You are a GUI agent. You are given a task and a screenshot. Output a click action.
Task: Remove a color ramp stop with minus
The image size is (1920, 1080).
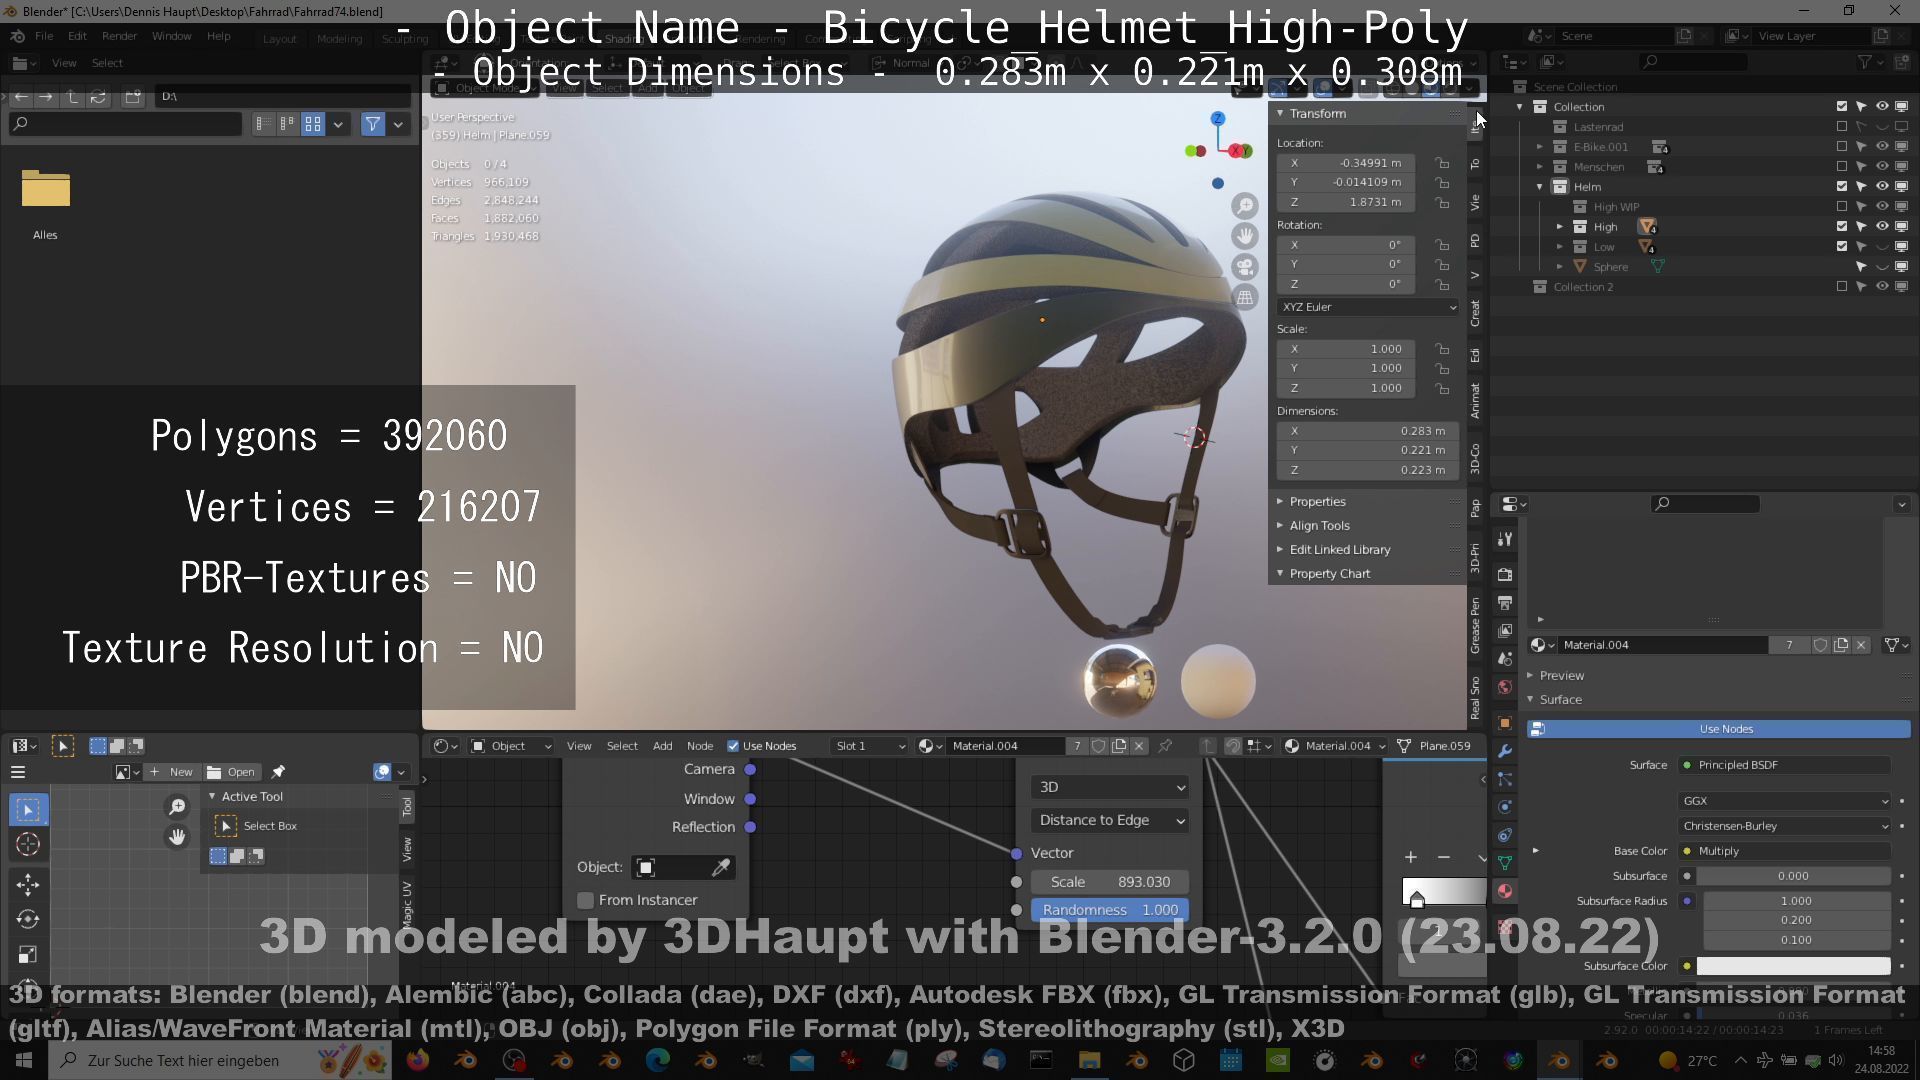(1443, 857)
